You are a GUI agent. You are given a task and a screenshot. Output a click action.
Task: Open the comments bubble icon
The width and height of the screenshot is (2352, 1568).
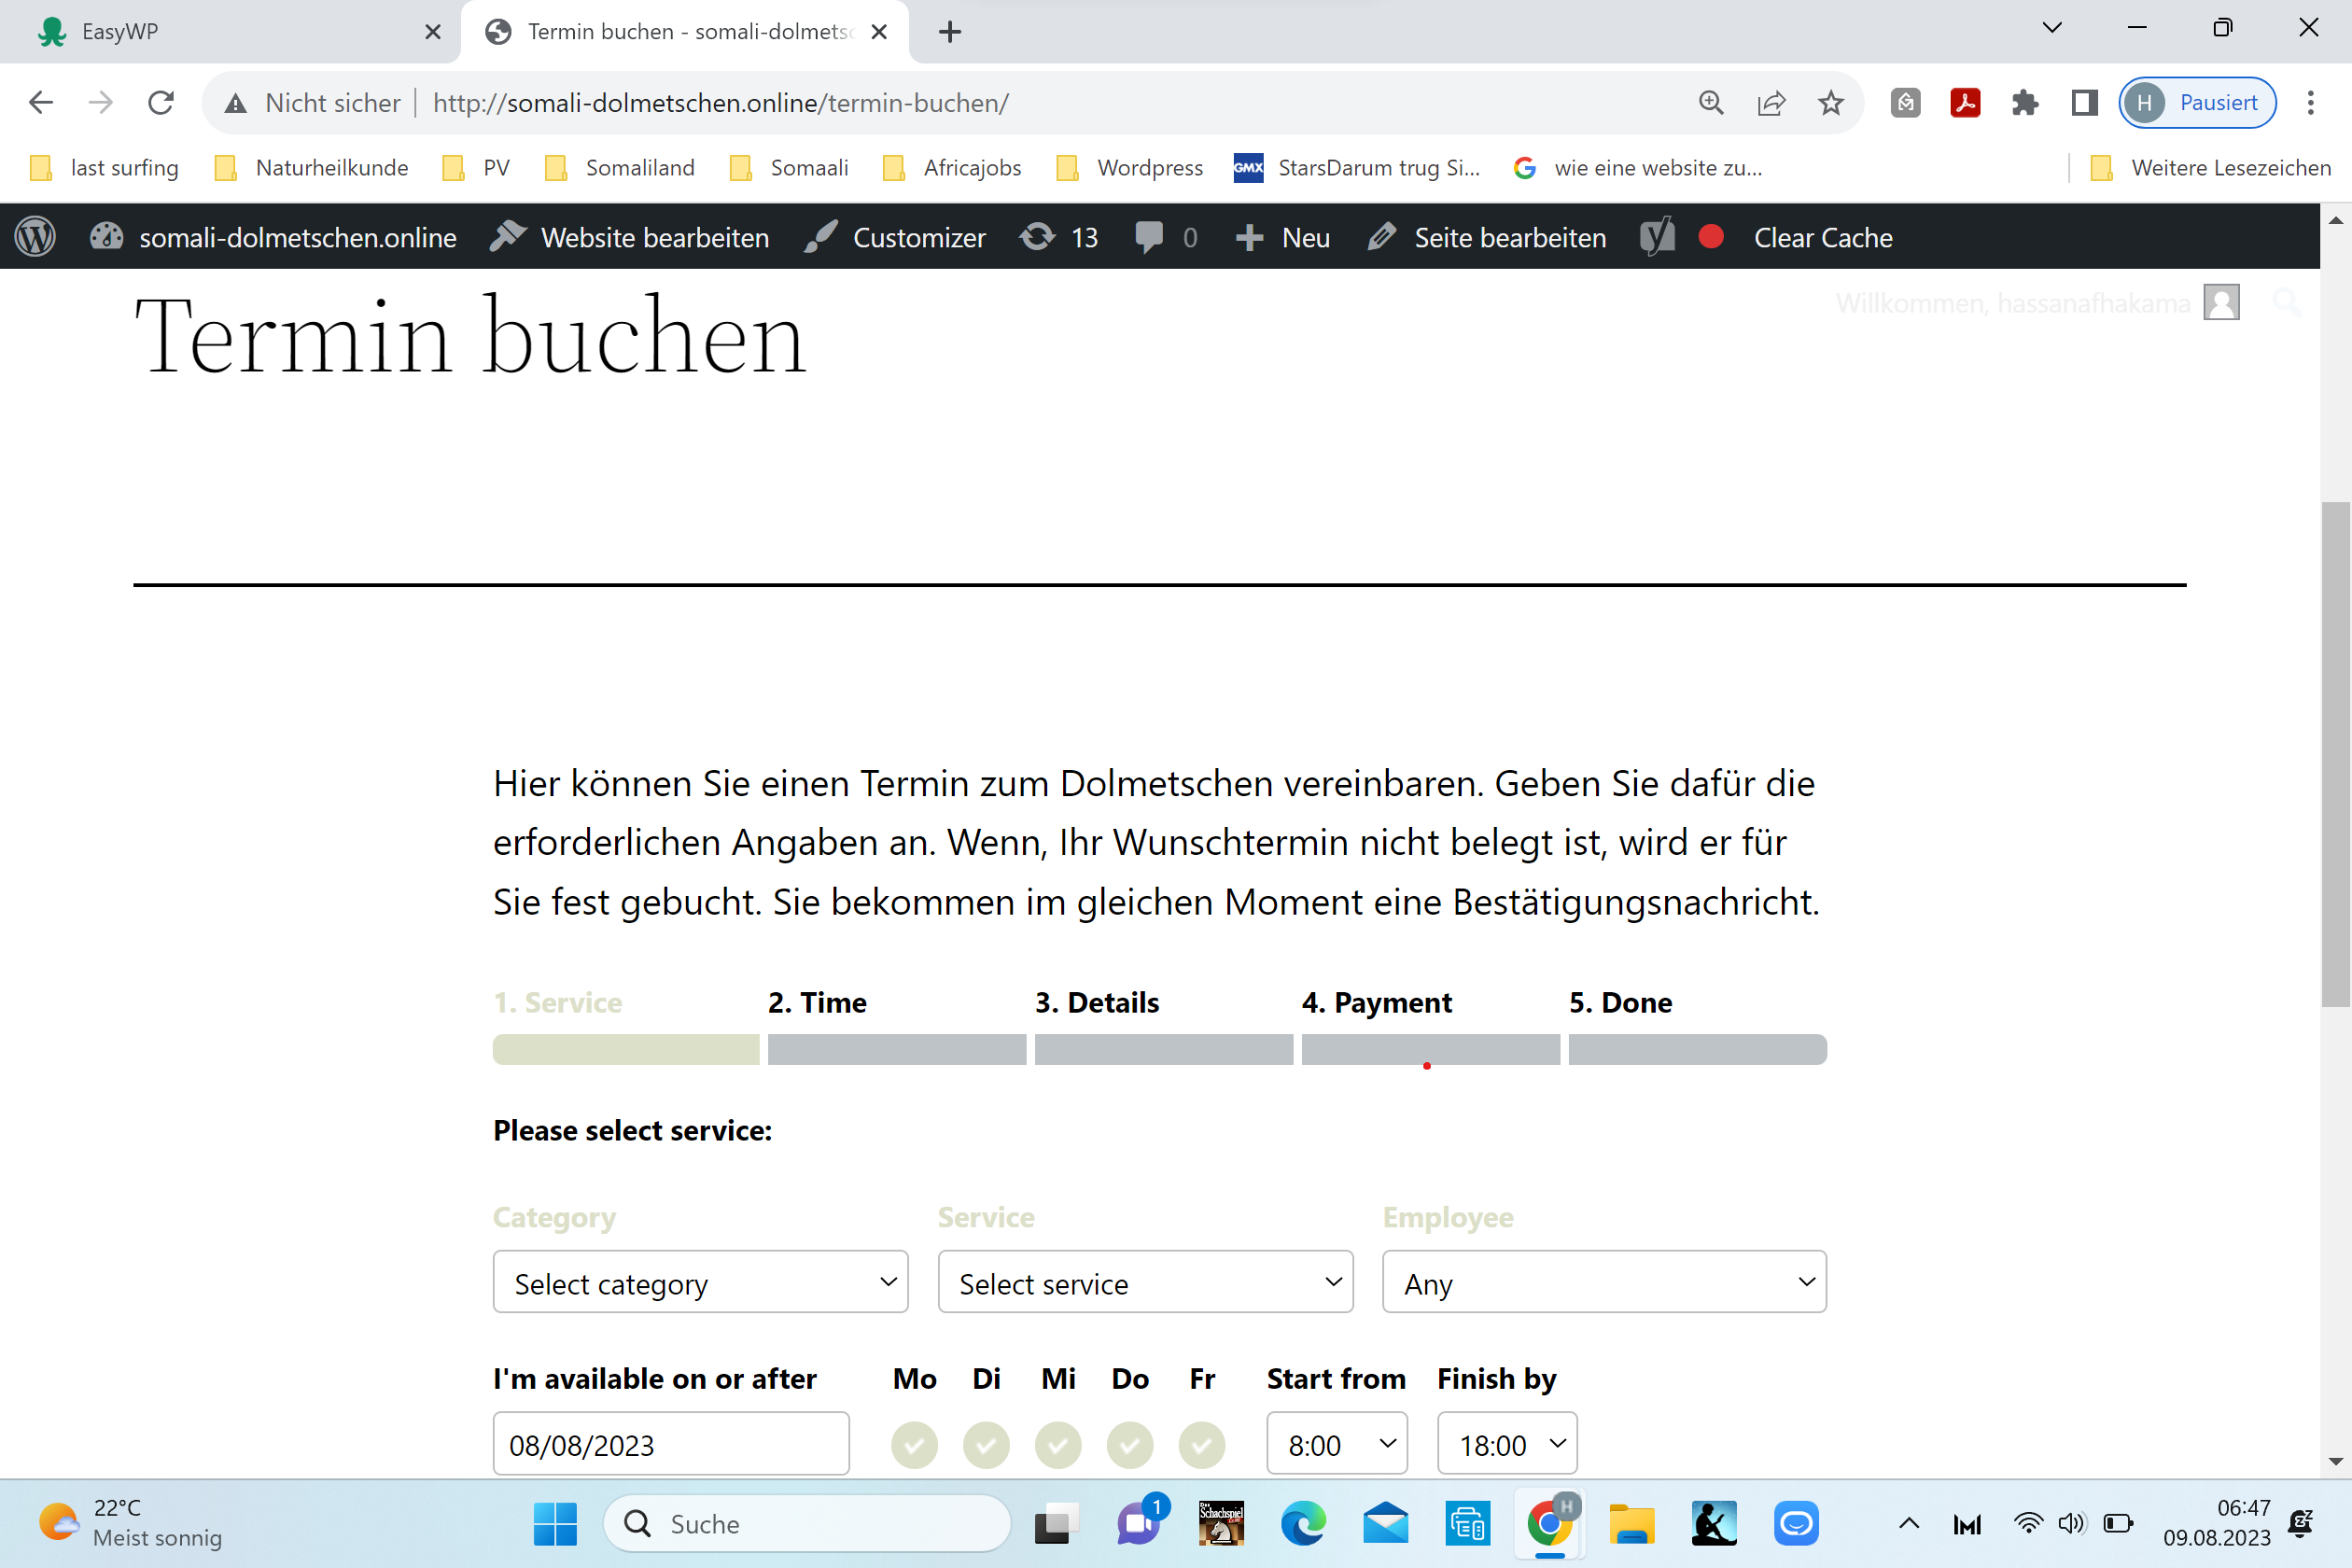coord(1149,237)
